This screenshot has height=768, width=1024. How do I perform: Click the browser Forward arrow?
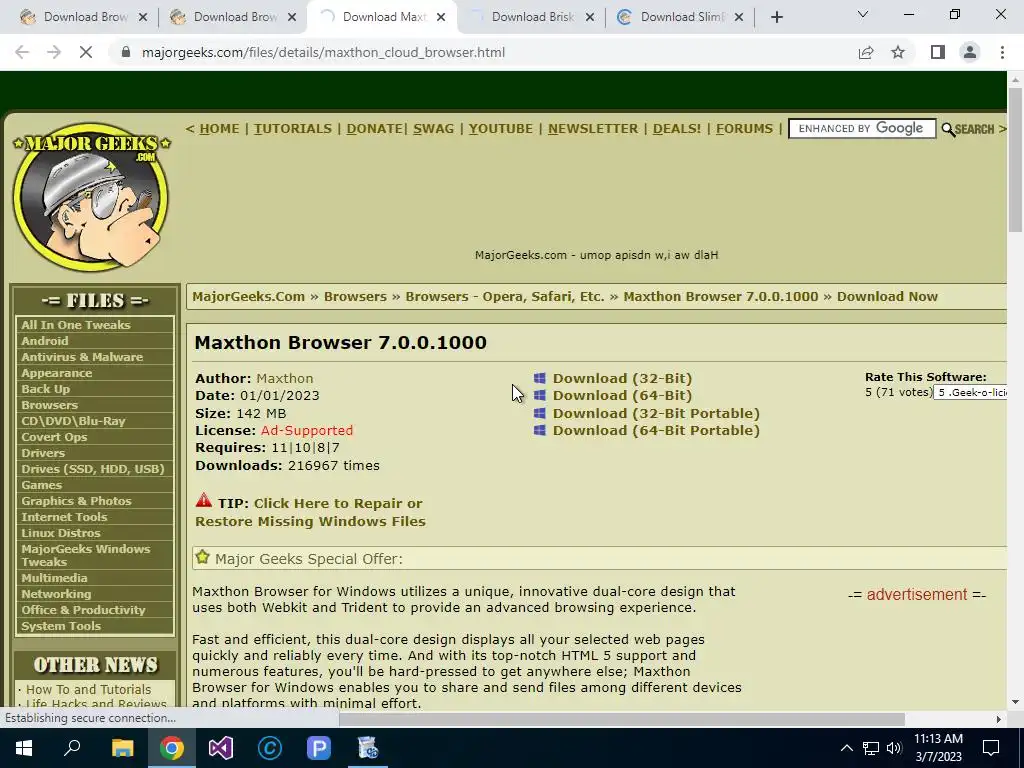point(54,52)
